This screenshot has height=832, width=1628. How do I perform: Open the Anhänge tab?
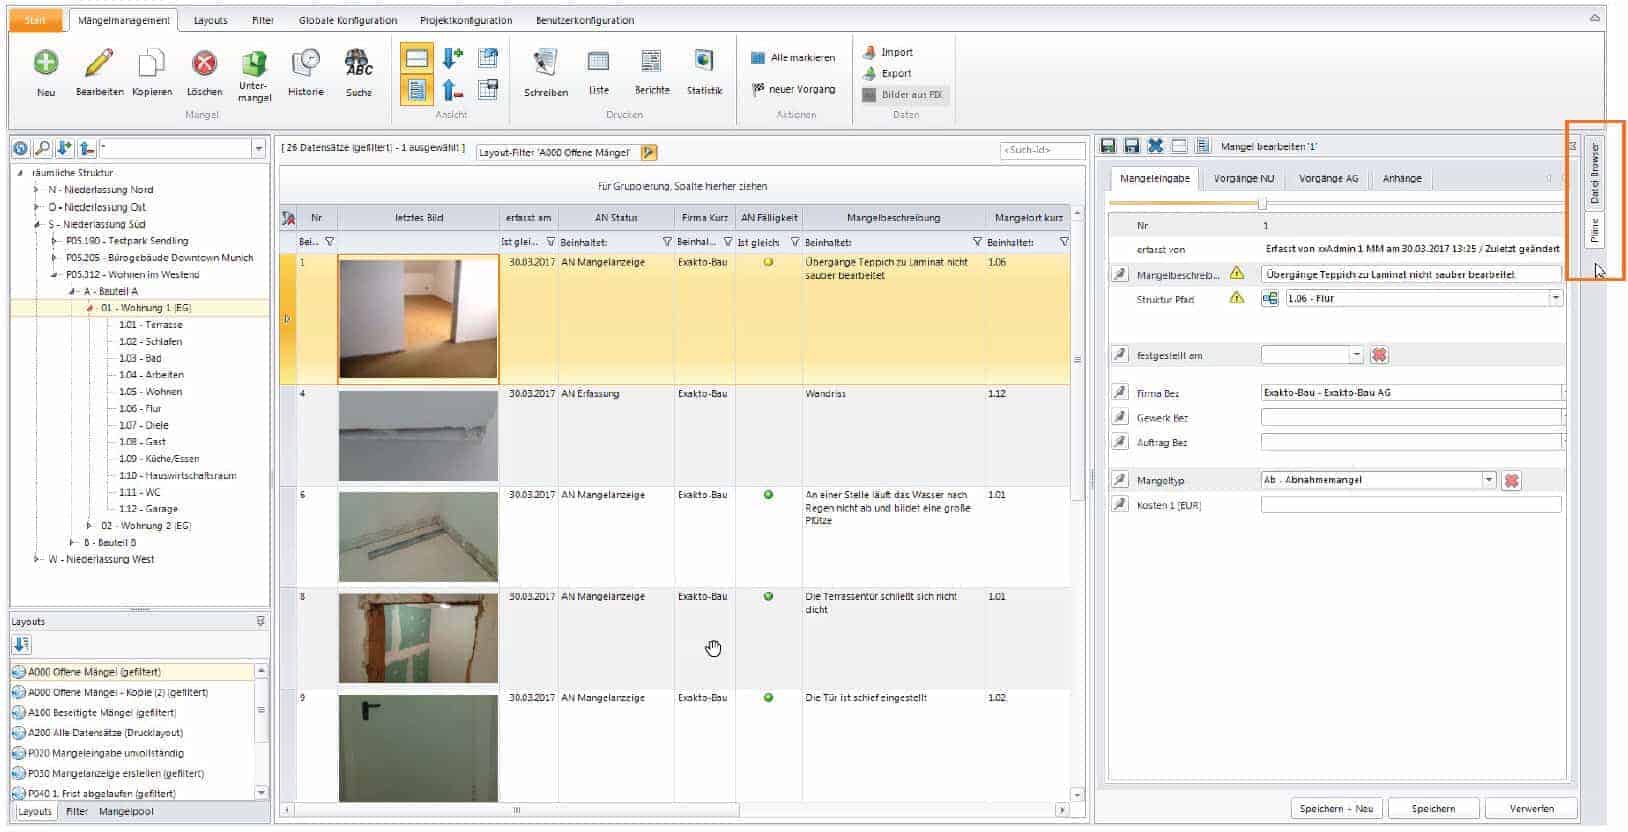click(x=1401, y=179)
